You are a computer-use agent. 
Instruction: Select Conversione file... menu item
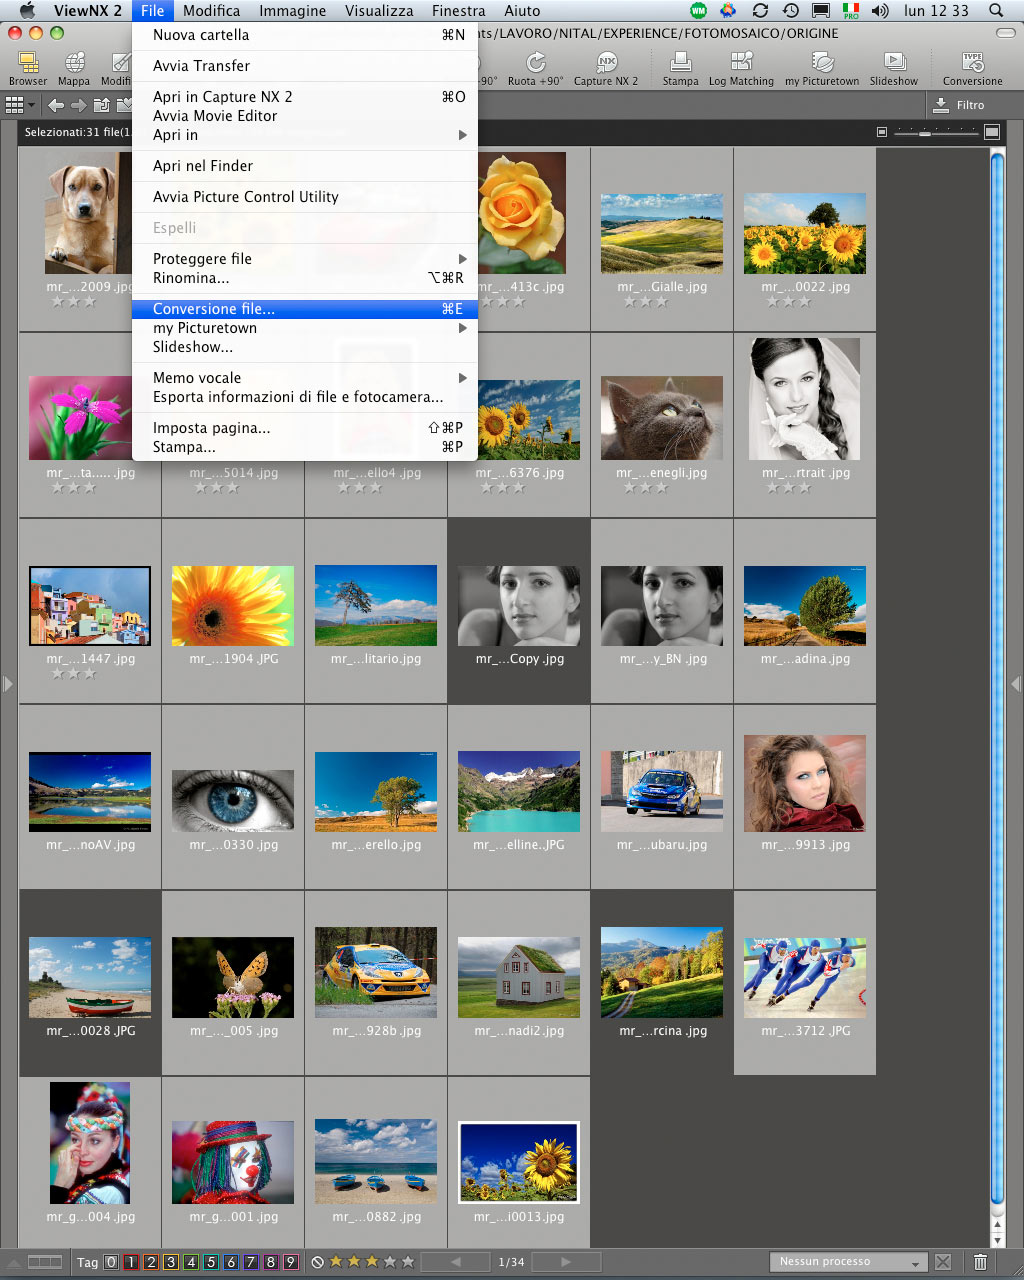(305, 309)
